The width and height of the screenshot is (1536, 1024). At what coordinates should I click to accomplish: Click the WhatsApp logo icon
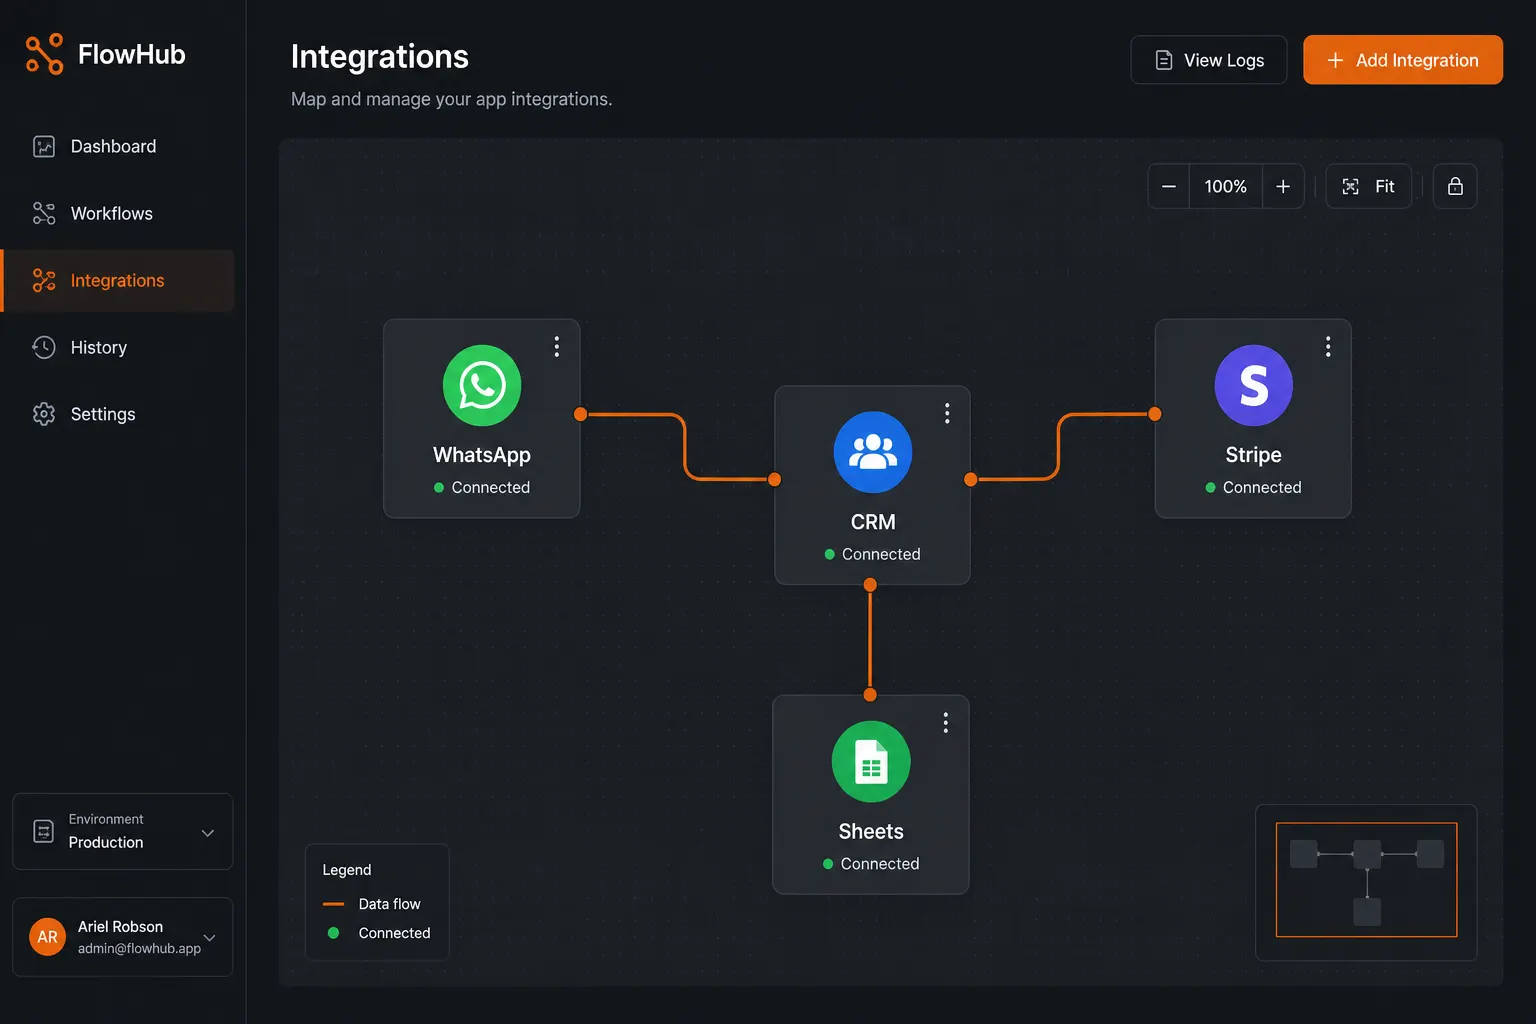[482, 386]
